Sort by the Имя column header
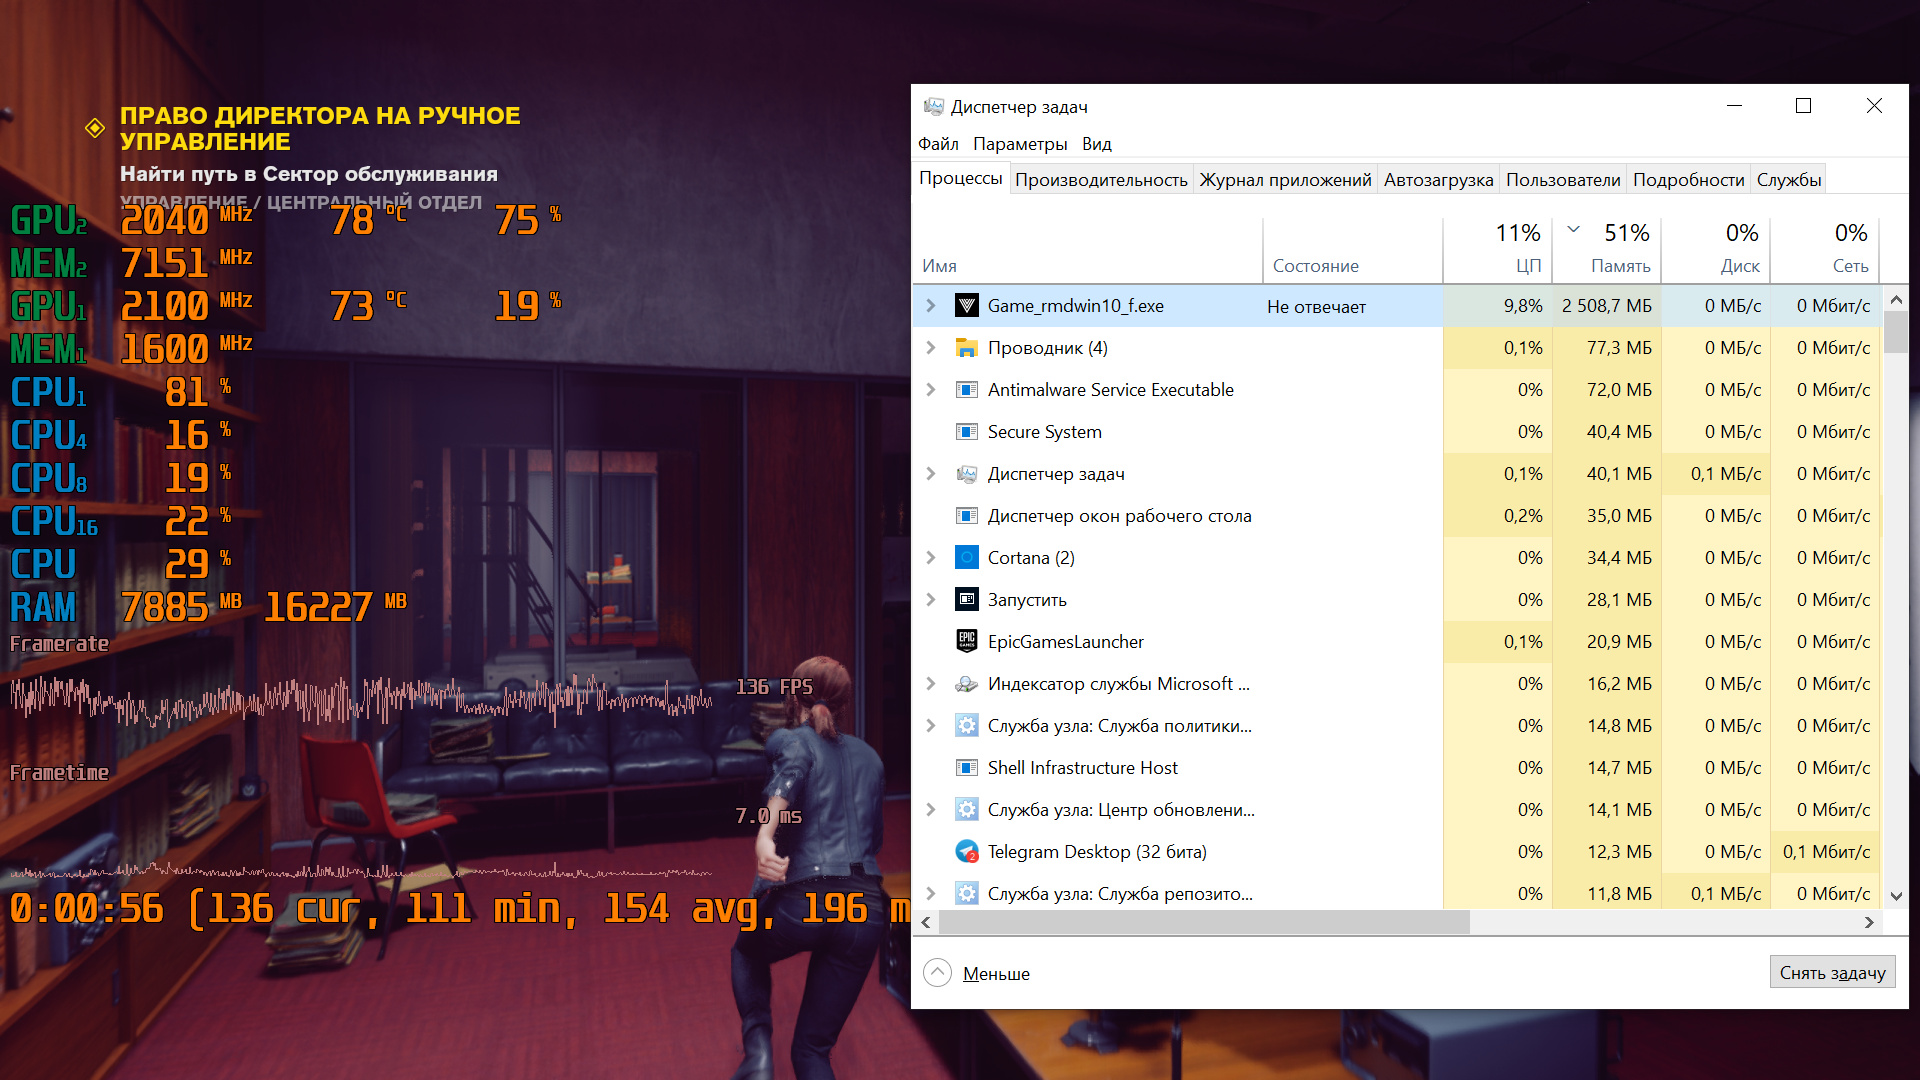1920x1080 pixels. [x=1088, y=250]
